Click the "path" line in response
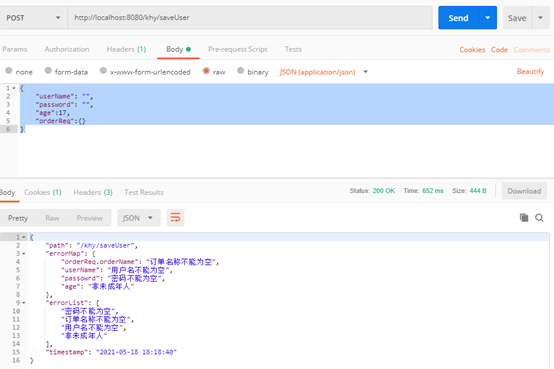554x369 pixels. click(92, 245)
